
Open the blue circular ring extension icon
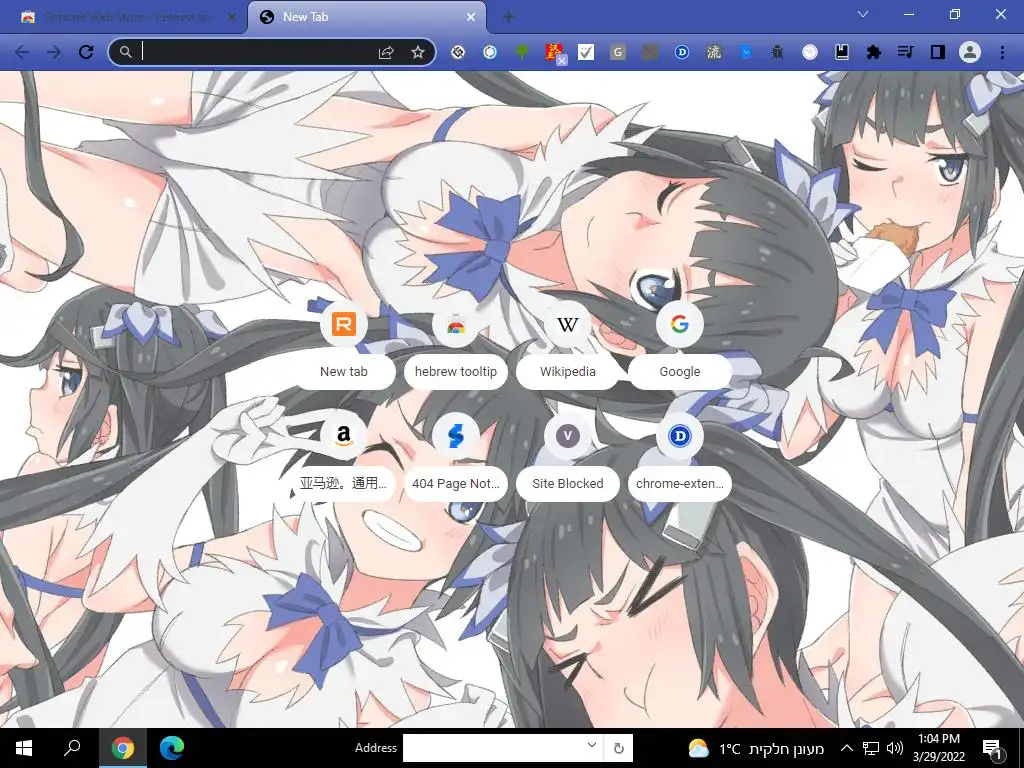click(490, 52)
